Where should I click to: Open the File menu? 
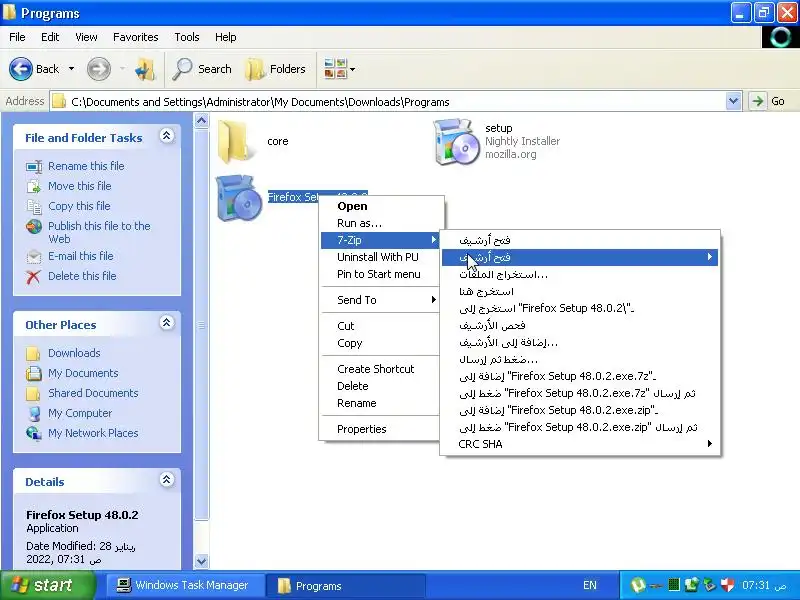click(17, 37)
